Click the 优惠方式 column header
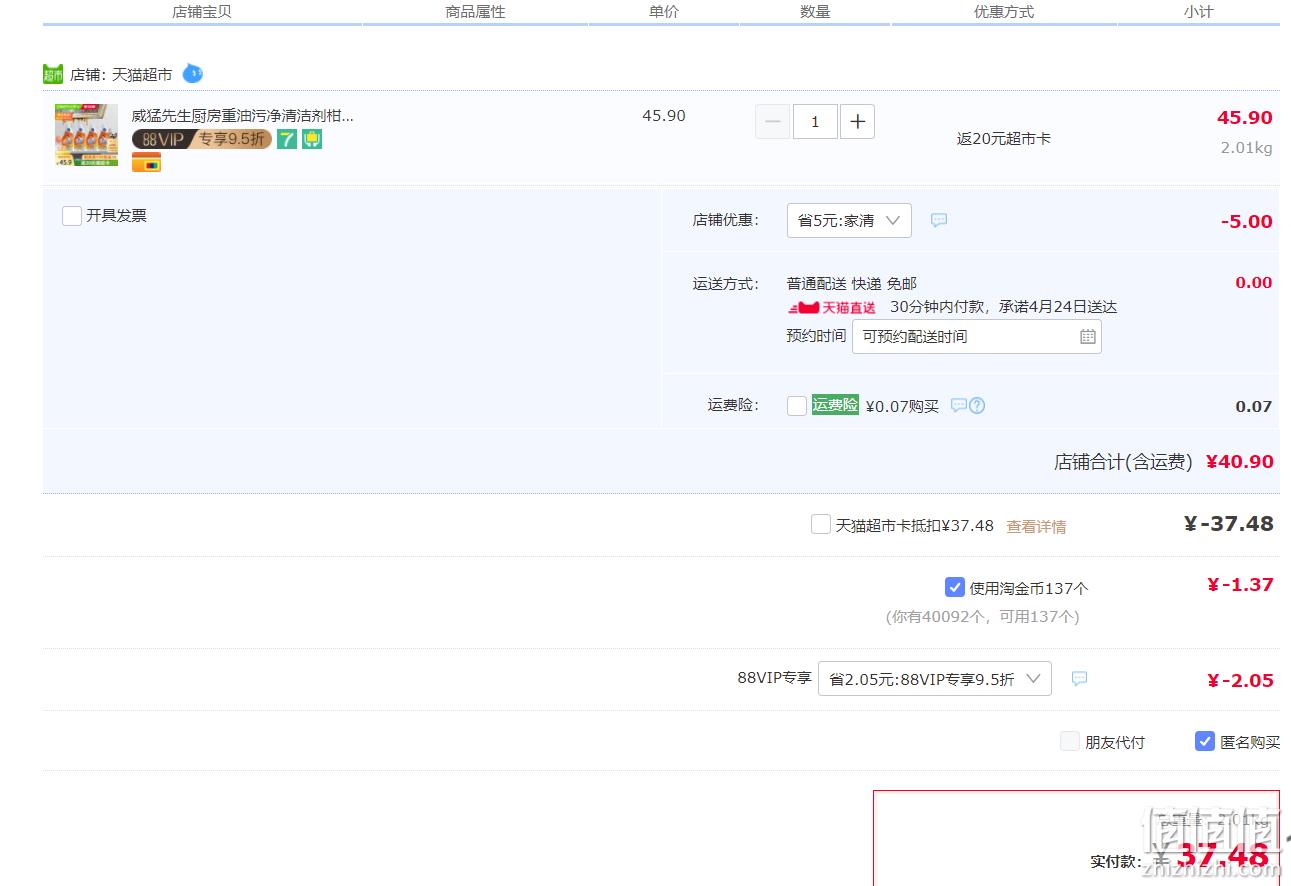This screenshot has width=1291, height=886. tap(1004, 12)
